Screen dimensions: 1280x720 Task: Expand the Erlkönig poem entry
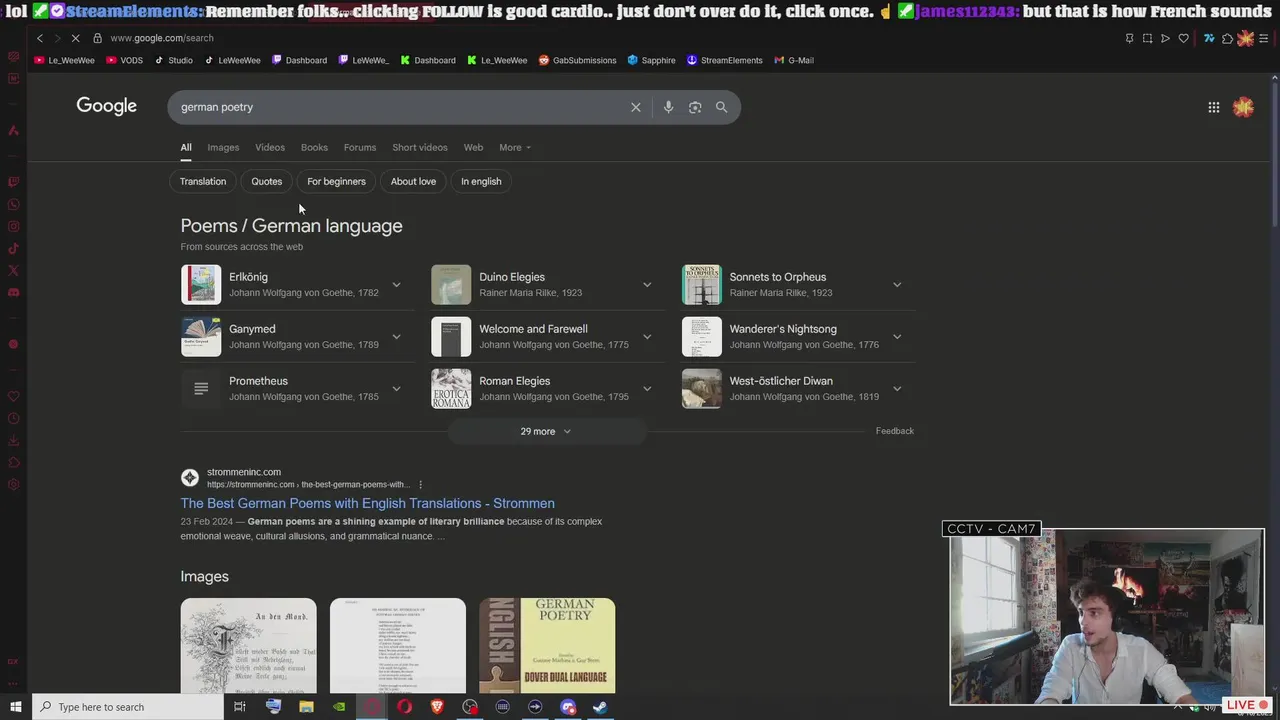click(x=396, y=285)
